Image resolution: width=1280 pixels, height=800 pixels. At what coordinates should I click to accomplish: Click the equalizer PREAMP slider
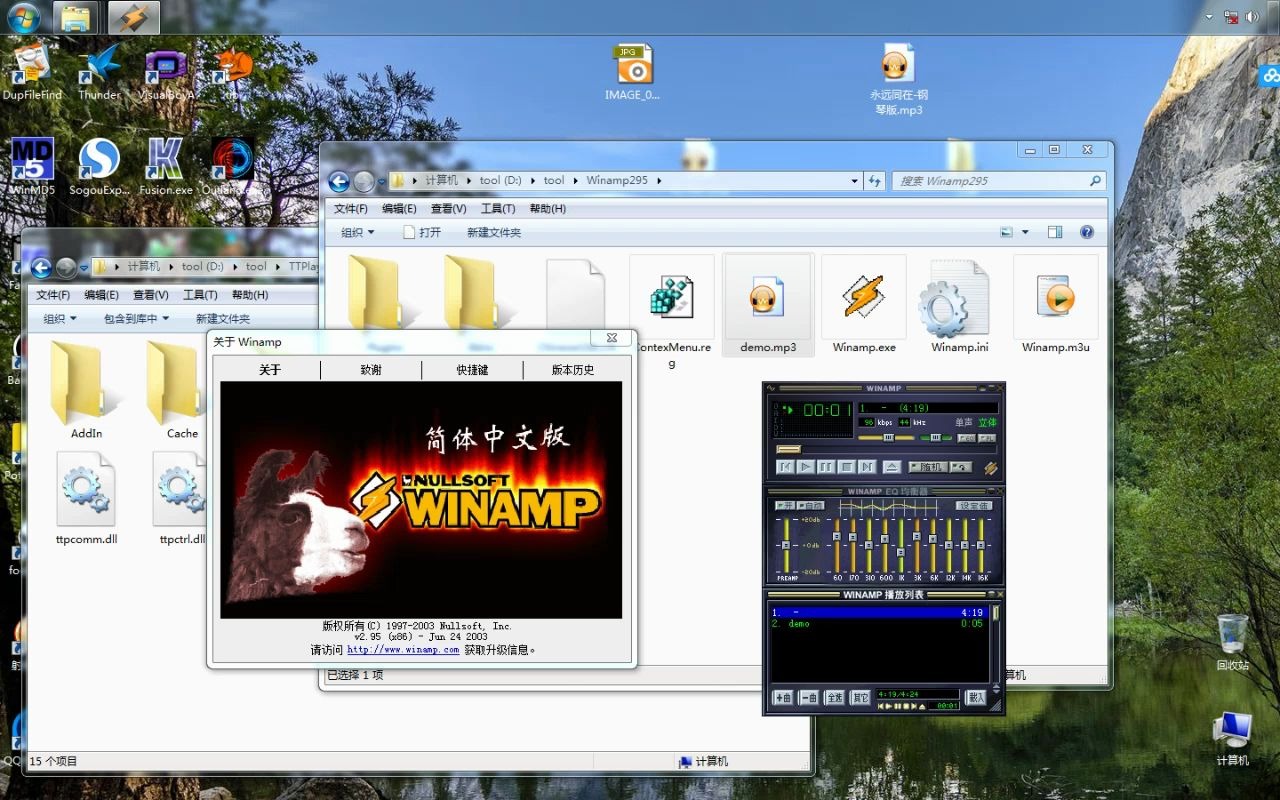click(786, 545)
